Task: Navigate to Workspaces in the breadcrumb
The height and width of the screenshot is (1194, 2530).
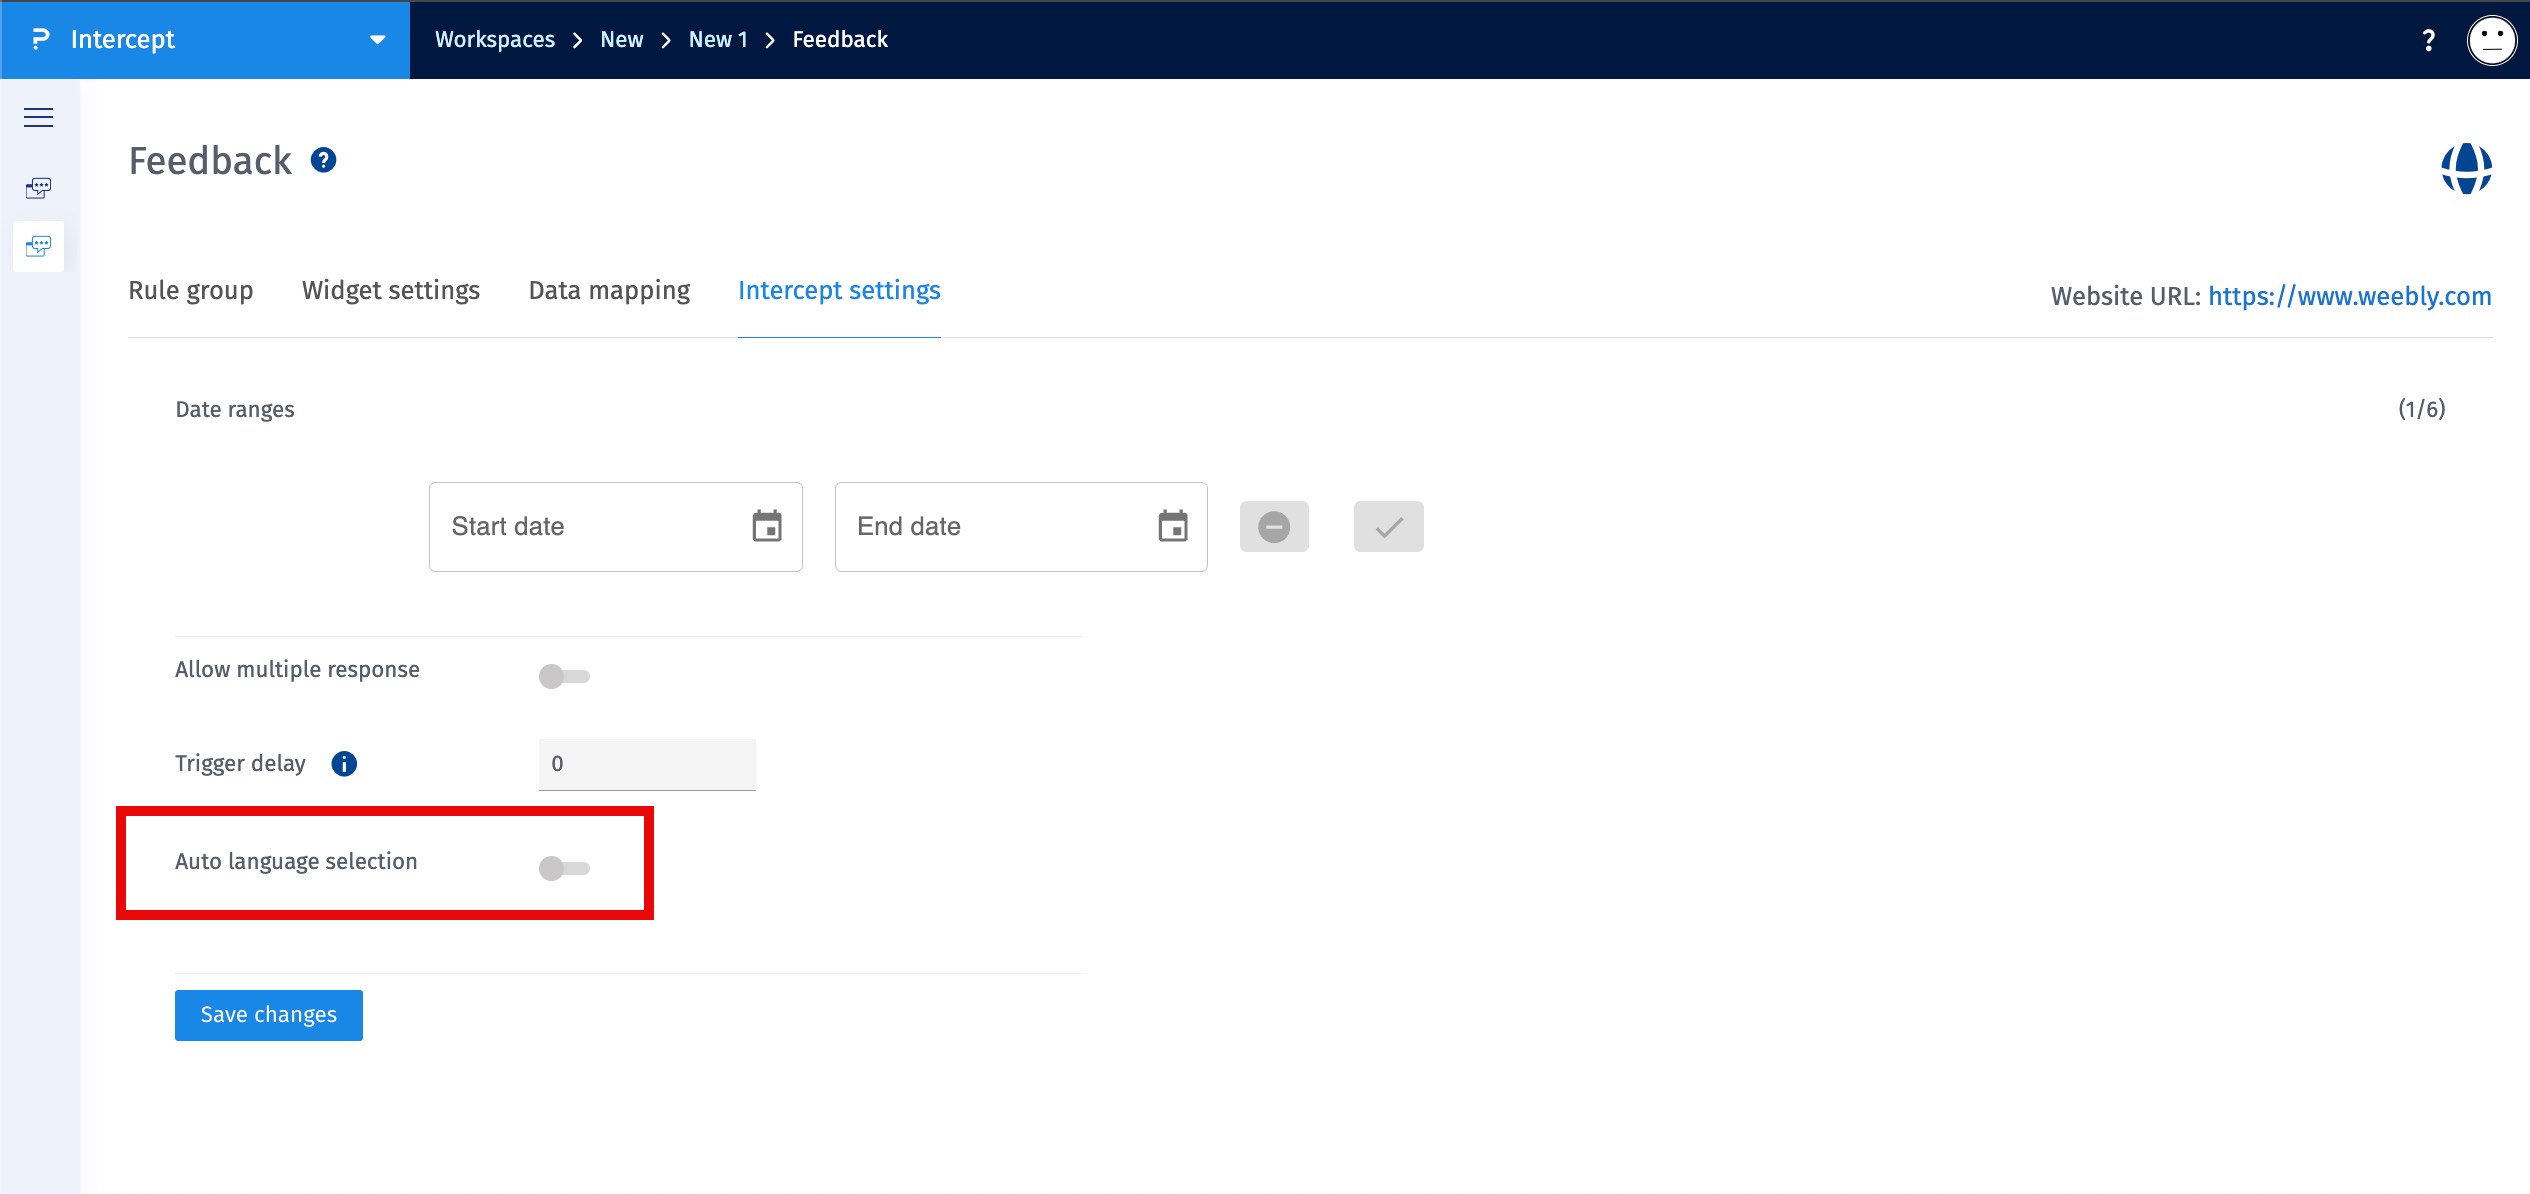Action: pos(495,40)
